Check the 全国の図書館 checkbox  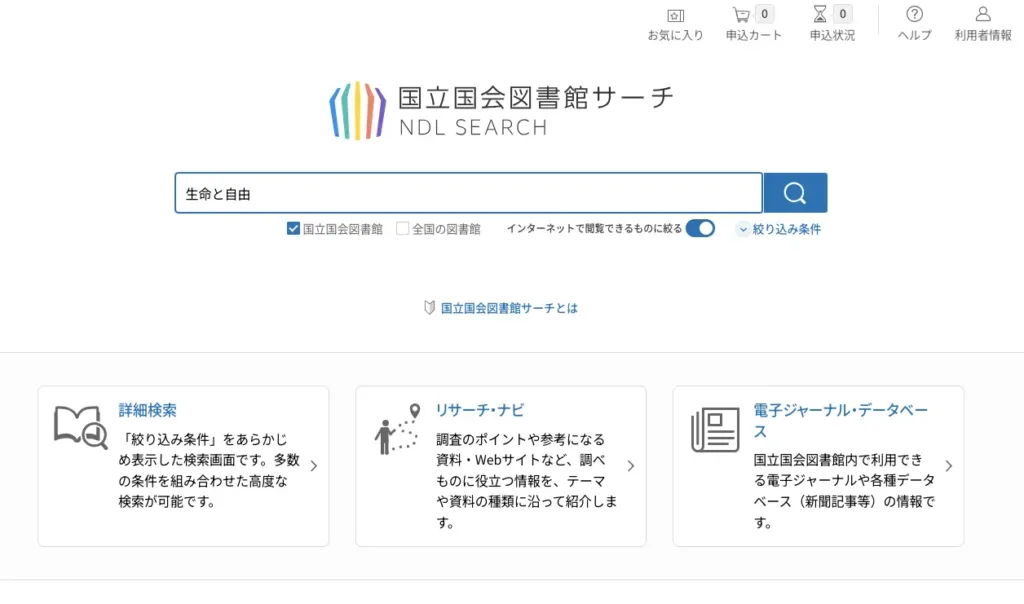pyautogui.click(x=403, y=229)
